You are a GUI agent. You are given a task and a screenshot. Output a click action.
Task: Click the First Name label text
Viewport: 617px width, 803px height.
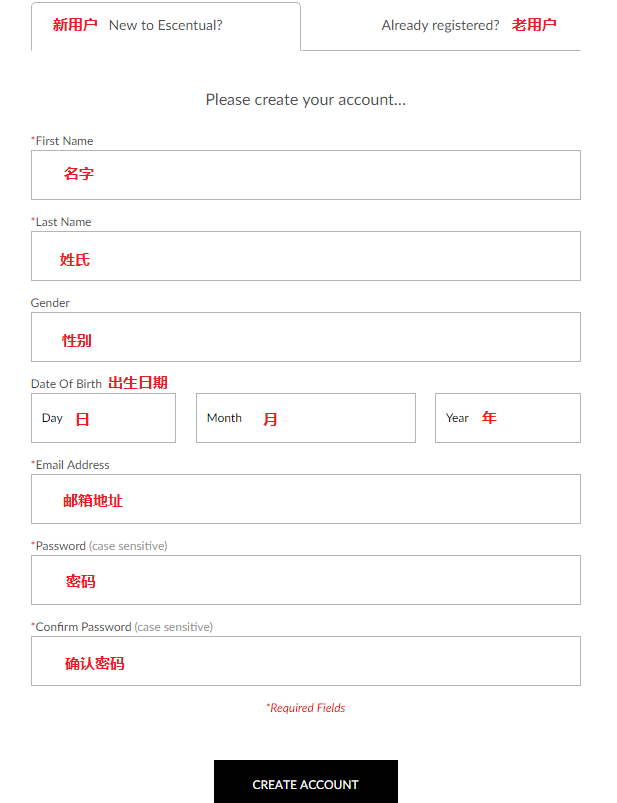[x=64, y=141]
